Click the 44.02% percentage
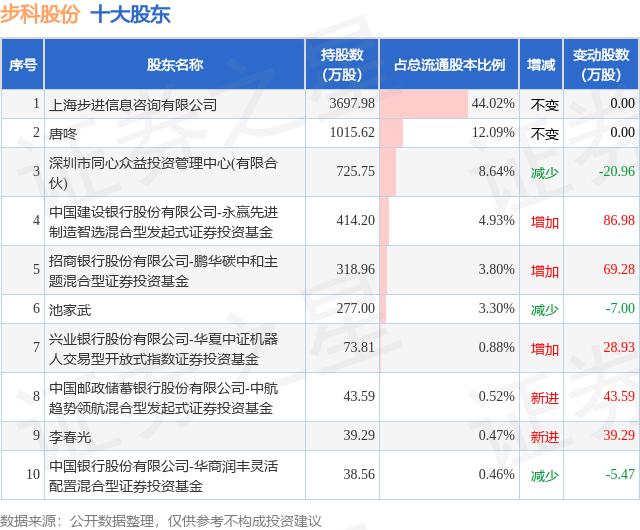Viewport: 640px width, 530px height. pyautogui.click(x=493, y=103)
